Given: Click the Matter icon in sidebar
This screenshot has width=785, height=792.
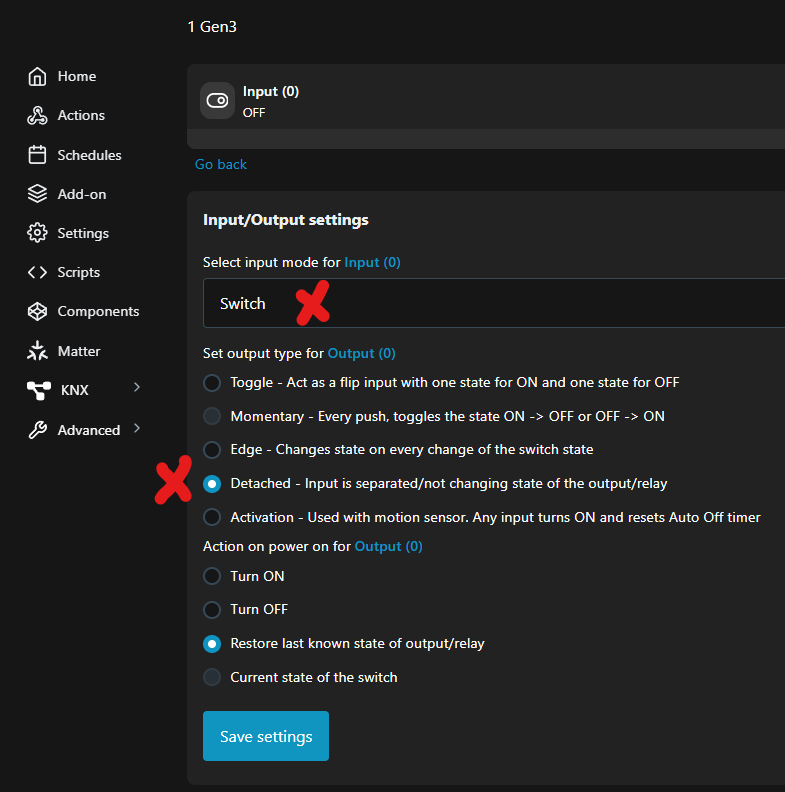Looking at the screenshot, I should [x=37, y=351].
